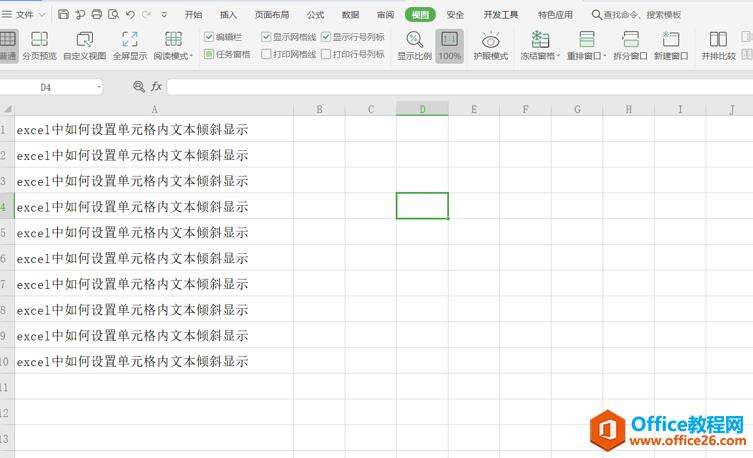Click the Undo arrow icon

click(130, 14)
